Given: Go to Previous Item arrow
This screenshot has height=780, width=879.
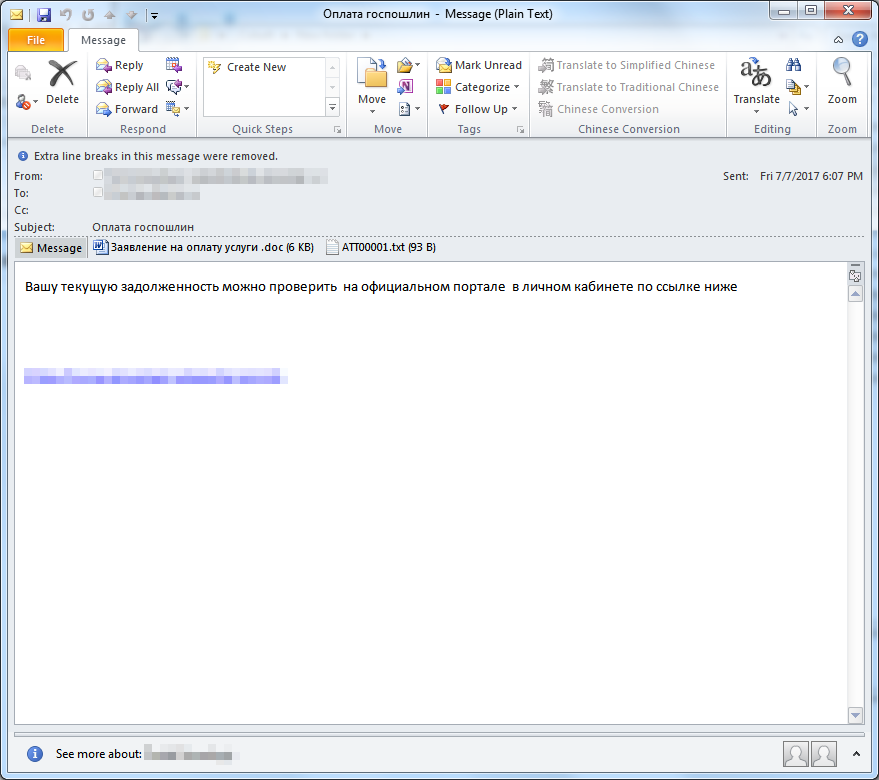Looking at the screenshot, I should point(110,15).
